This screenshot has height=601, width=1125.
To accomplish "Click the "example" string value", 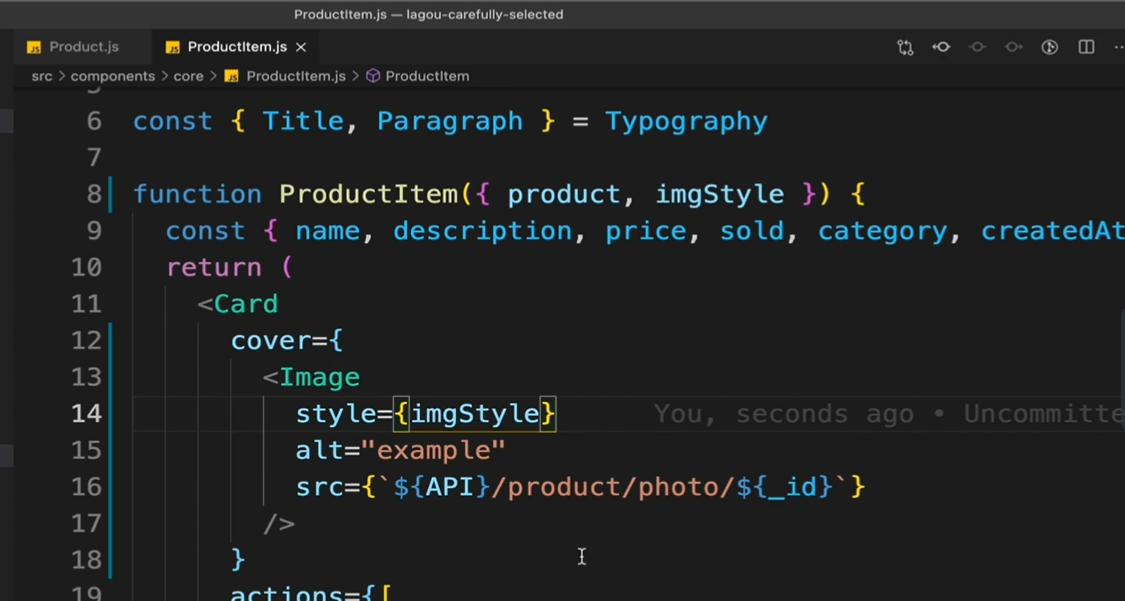I will click(433, 450).
